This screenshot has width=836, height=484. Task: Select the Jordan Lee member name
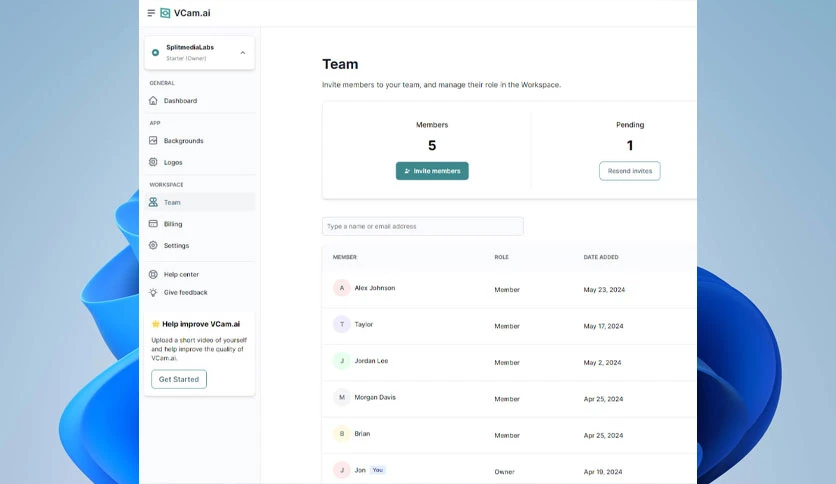point(371,361)
